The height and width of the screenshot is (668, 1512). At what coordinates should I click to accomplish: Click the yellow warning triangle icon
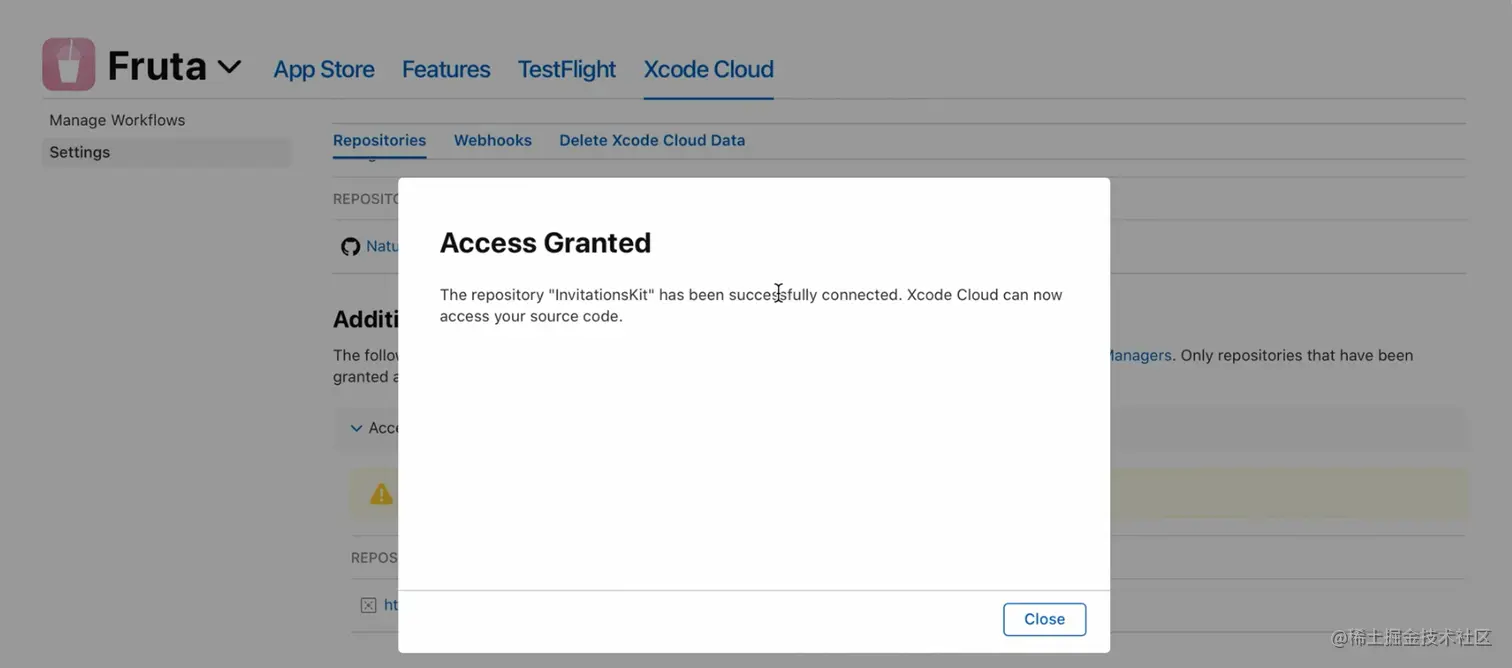[x=381, y=494]
